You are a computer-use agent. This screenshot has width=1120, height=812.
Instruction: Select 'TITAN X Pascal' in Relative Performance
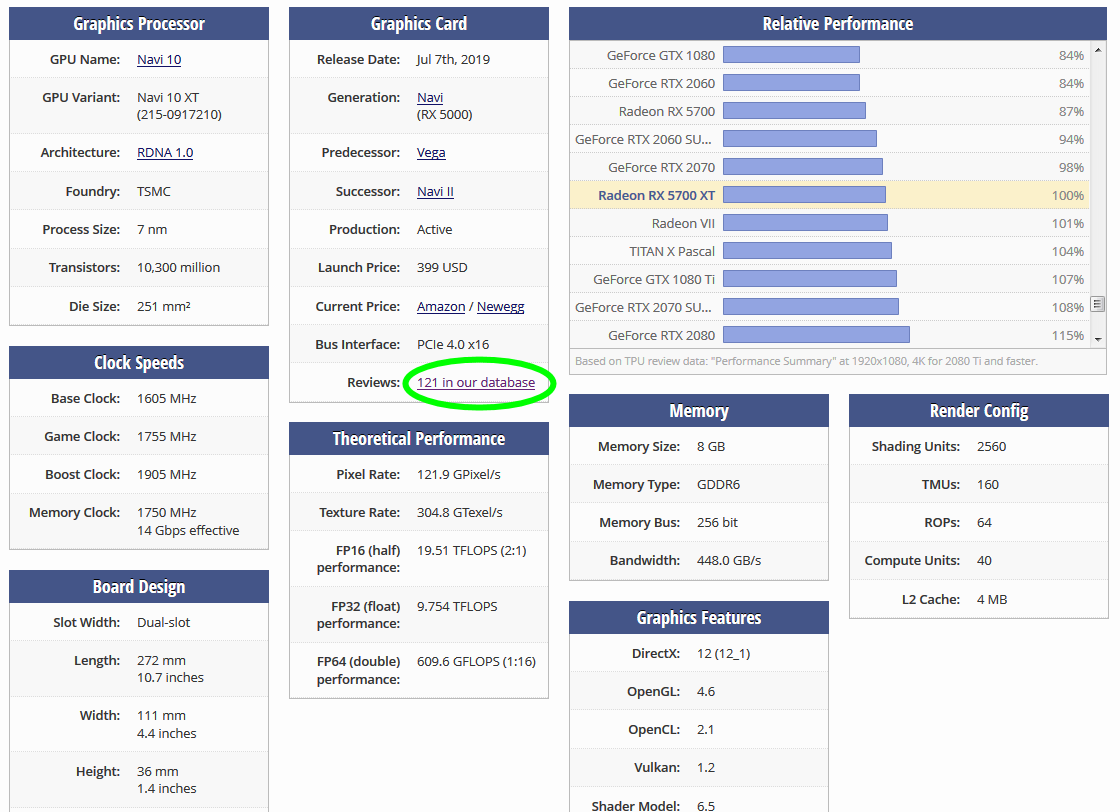pos(672,251)
